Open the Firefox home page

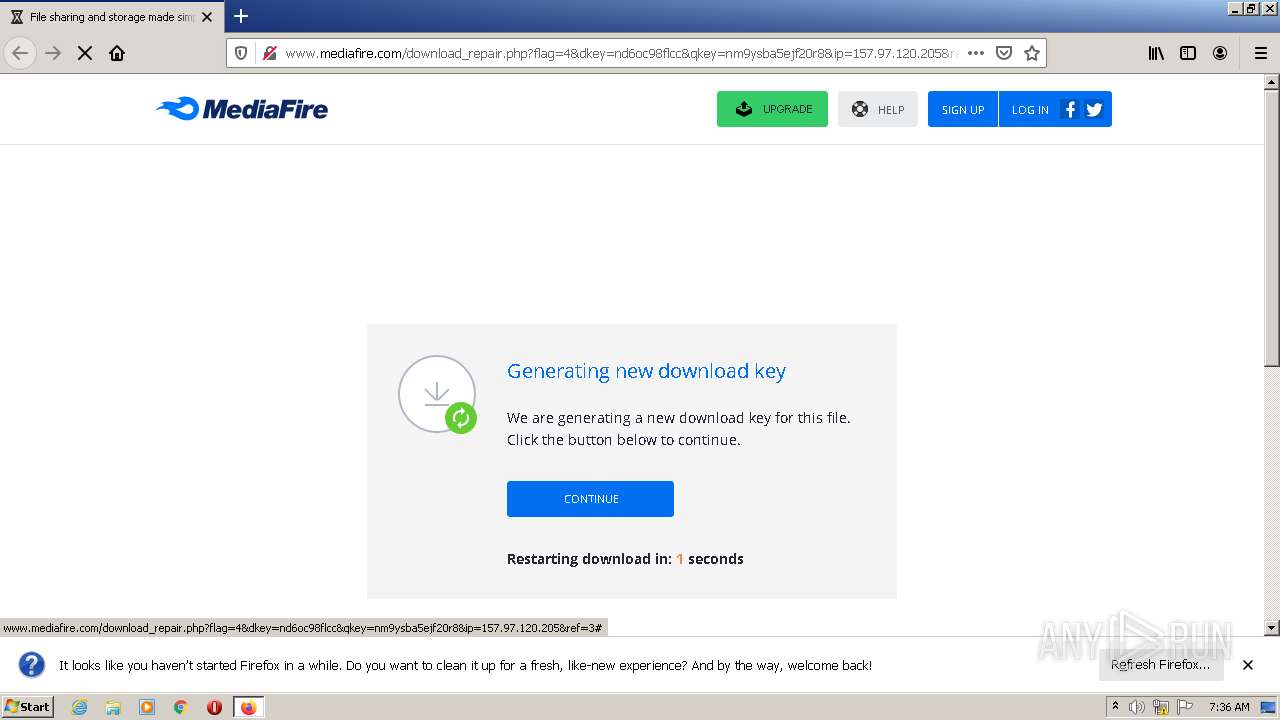117,53
